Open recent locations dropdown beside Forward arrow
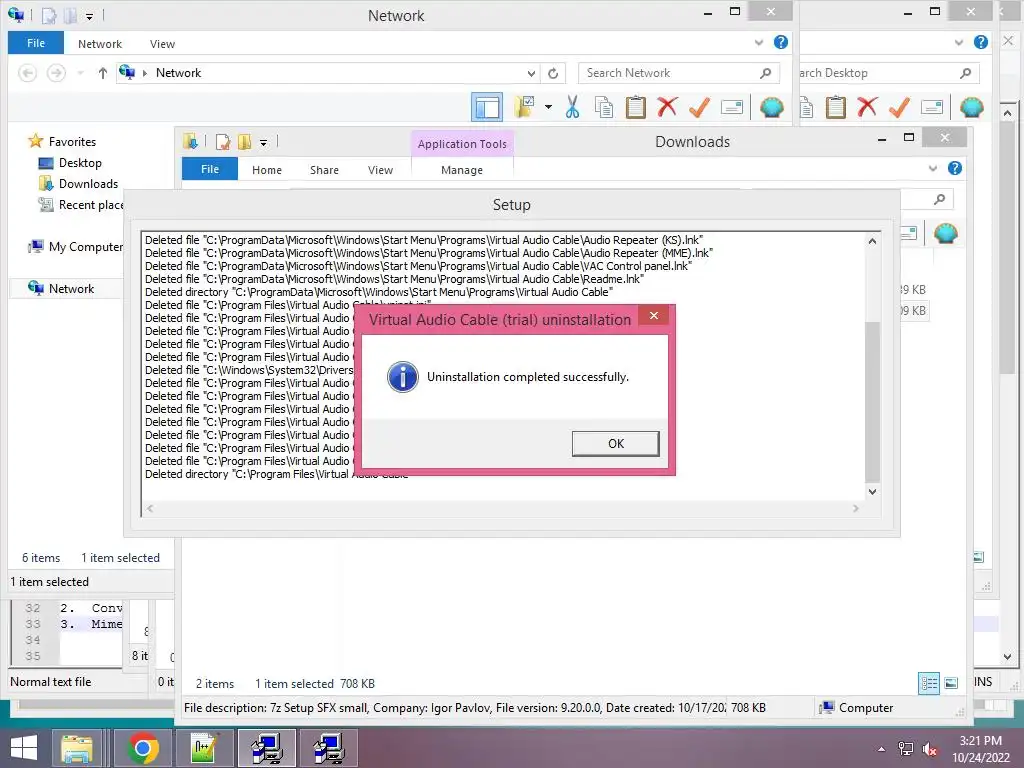Screen dimensions: 1024x768 [80, 73]
